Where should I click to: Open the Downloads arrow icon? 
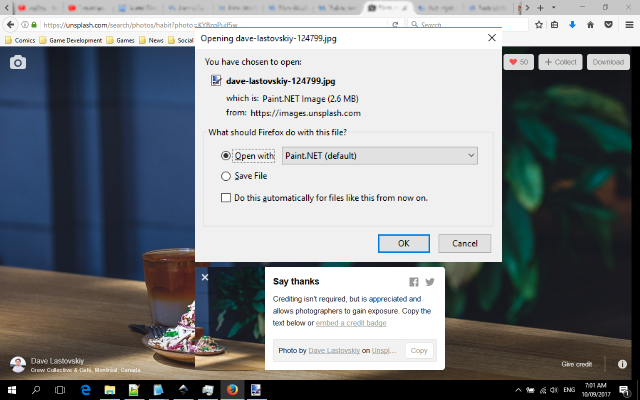click(x=572, y=25)
